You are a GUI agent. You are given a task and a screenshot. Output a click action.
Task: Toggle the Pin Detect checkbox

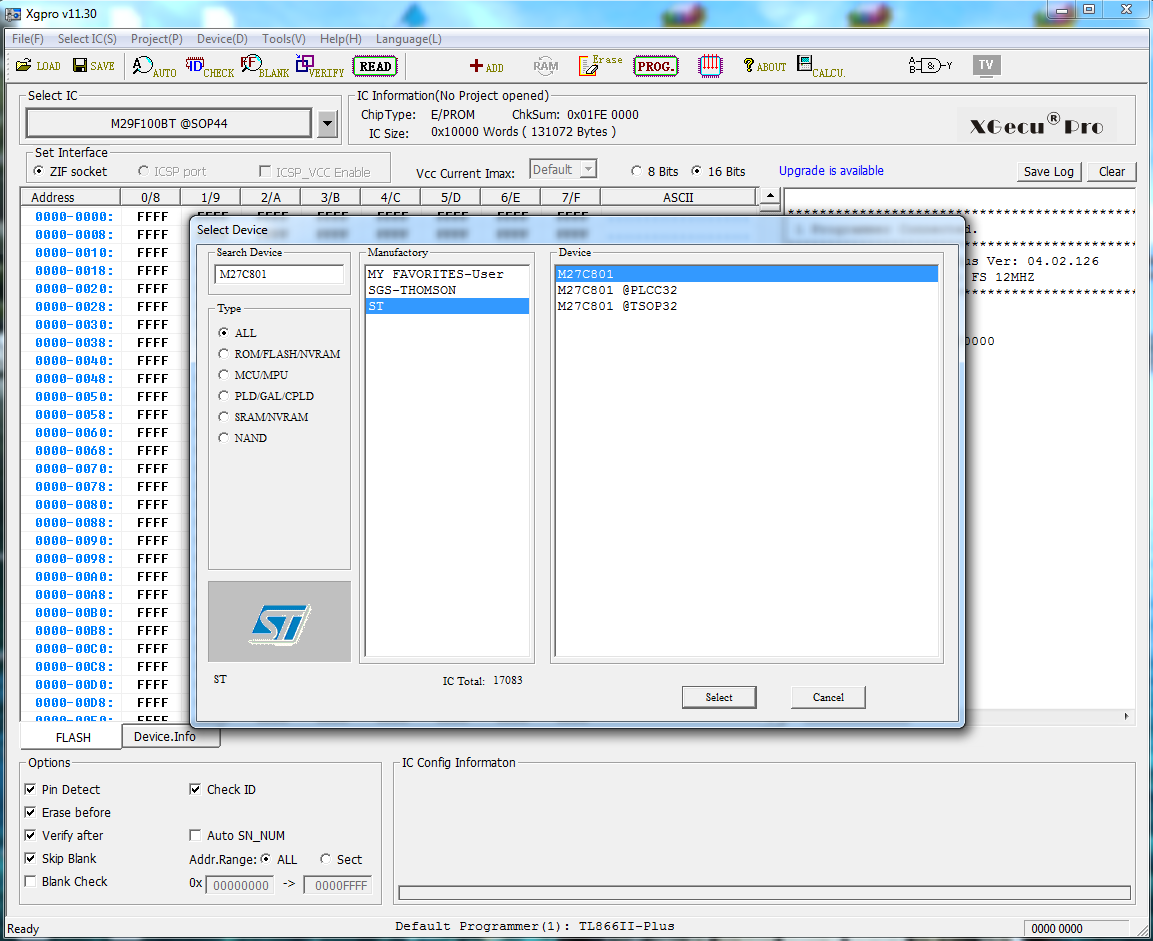click(30, 789)
